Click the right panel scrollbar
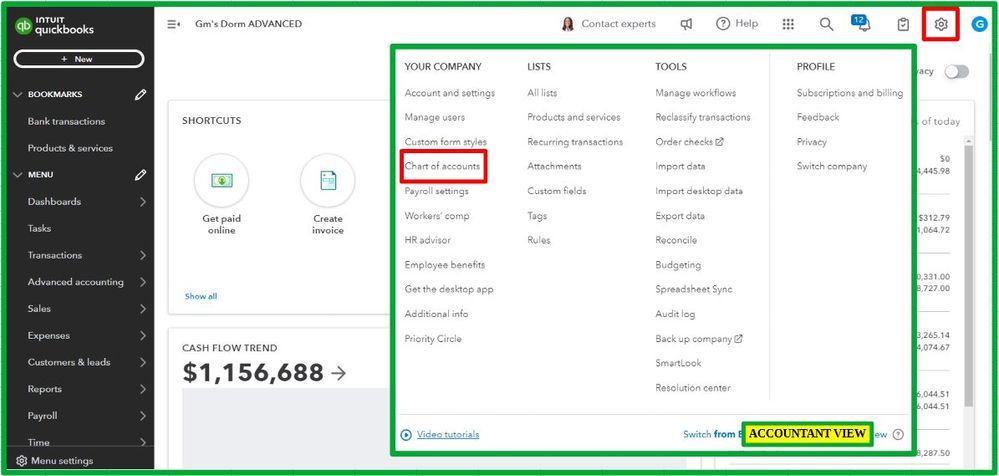Screen dimensions: 999x476 969,274
